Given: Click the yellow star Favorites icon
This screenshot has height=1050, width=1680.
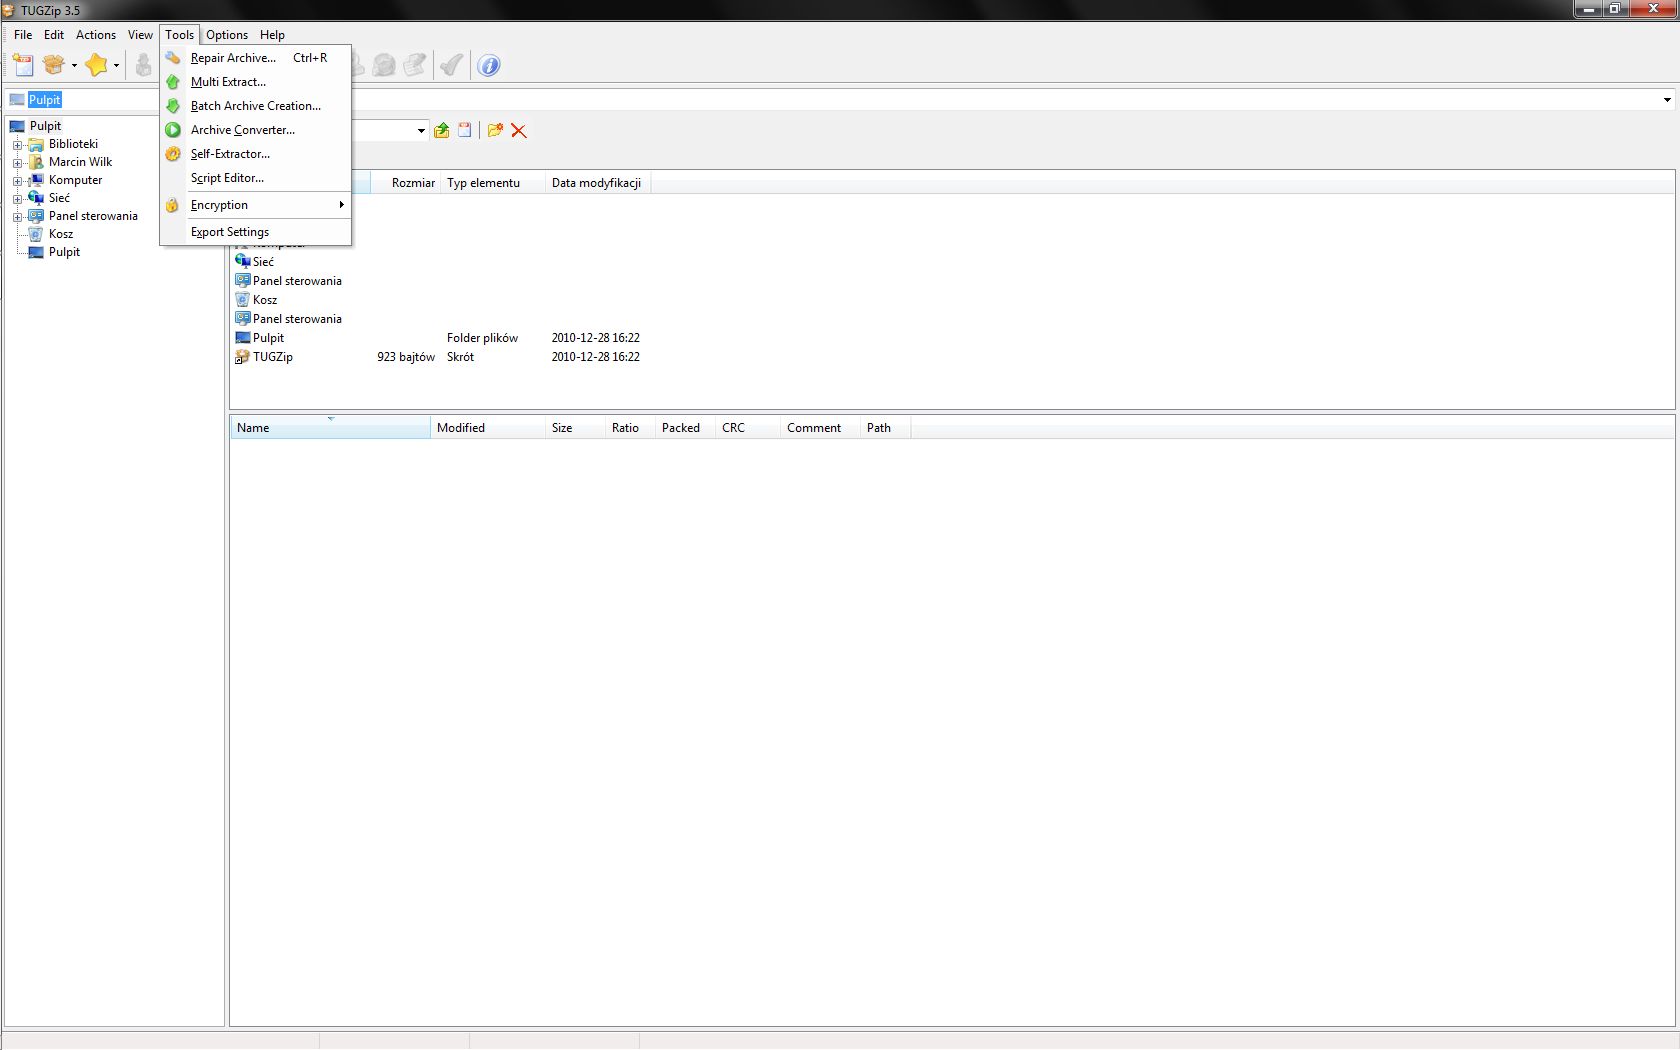Looking at the screenshot, I should (x=96, y=65).
